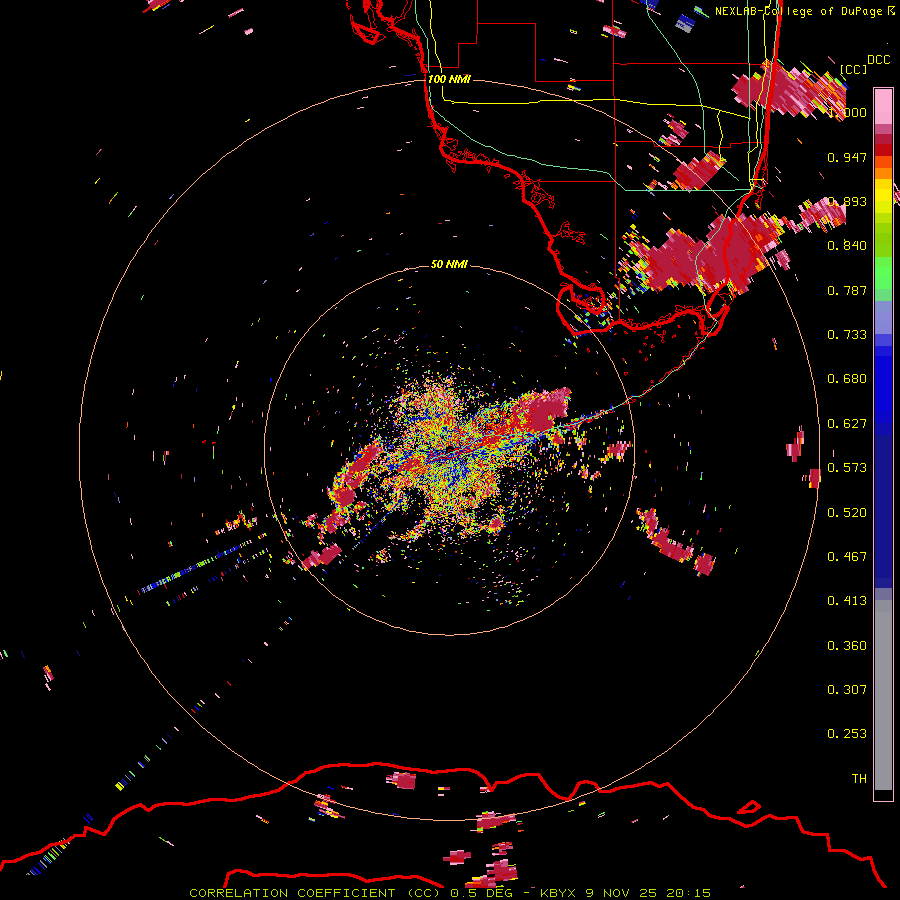Click the NEXLAB-College of DuPage credit text
900x900 pixels.
[798, 11]
